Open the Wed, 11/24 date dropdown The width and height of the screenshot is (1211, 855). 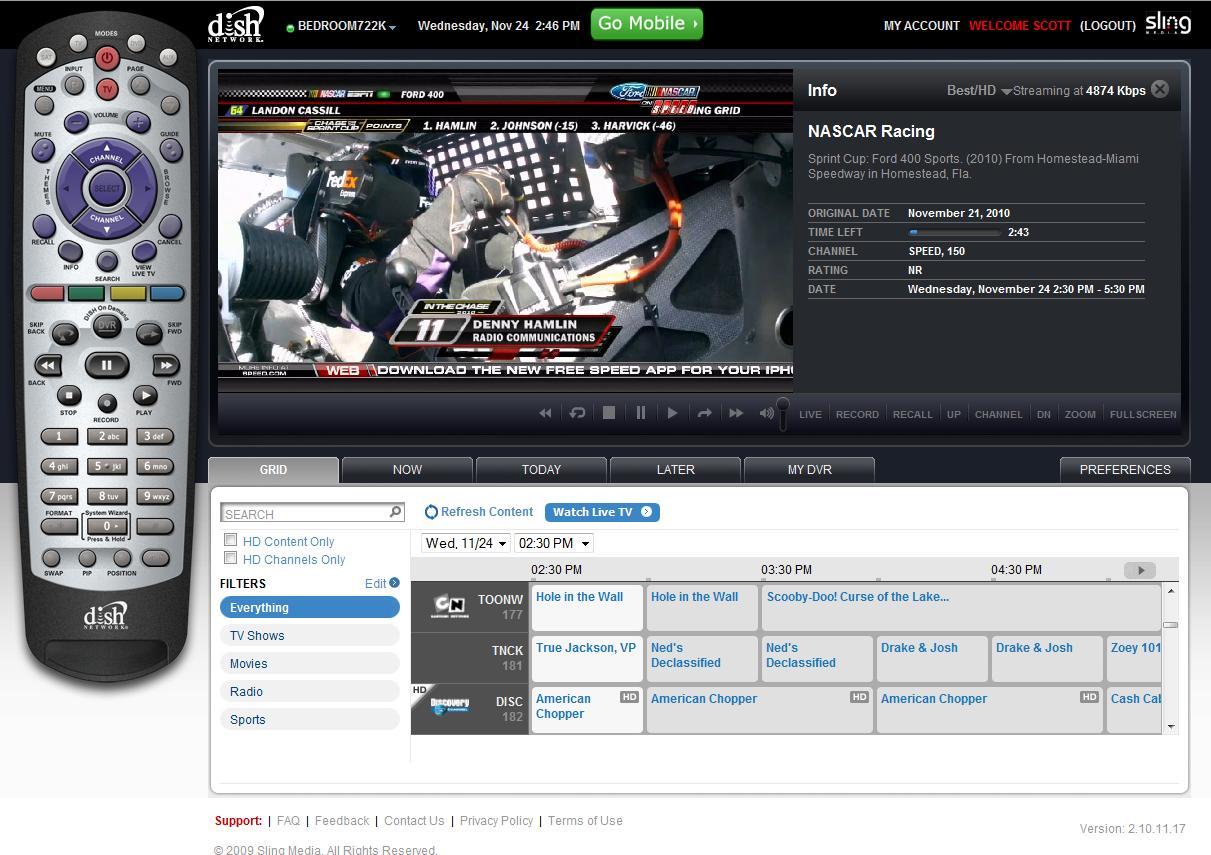click(466, 543)
